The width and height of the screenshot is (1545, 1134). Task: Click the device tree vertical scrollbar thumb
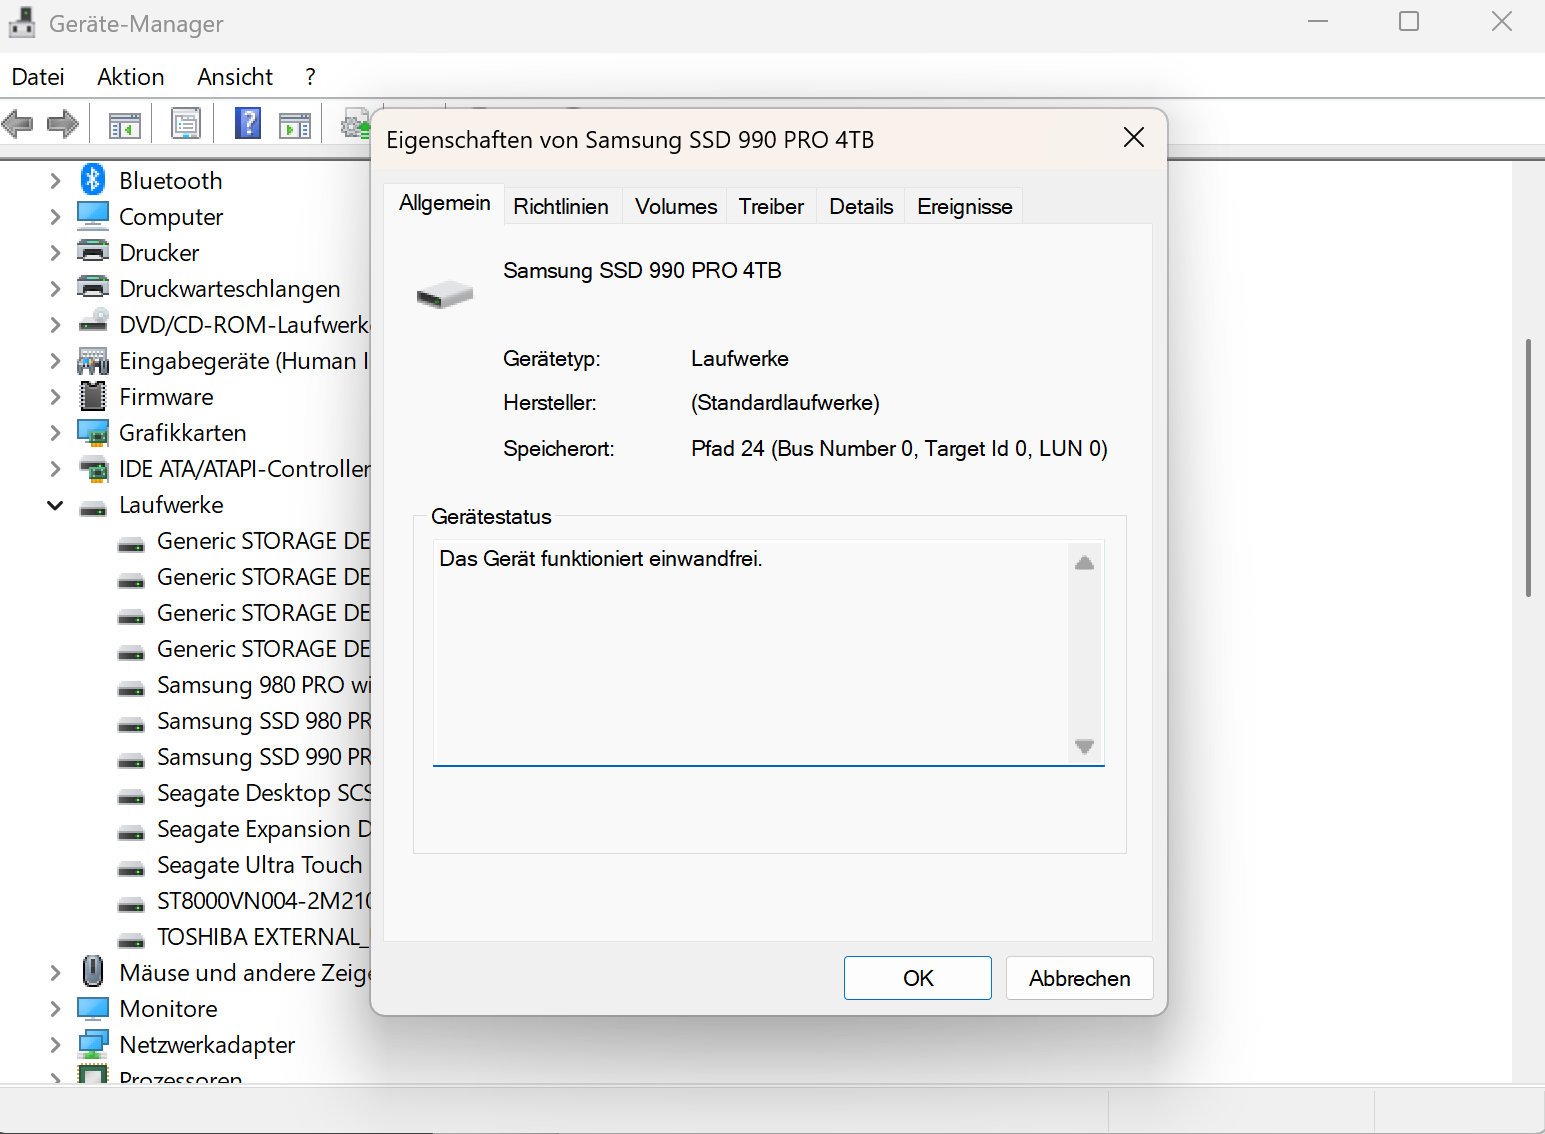[x=1529, y=468]
